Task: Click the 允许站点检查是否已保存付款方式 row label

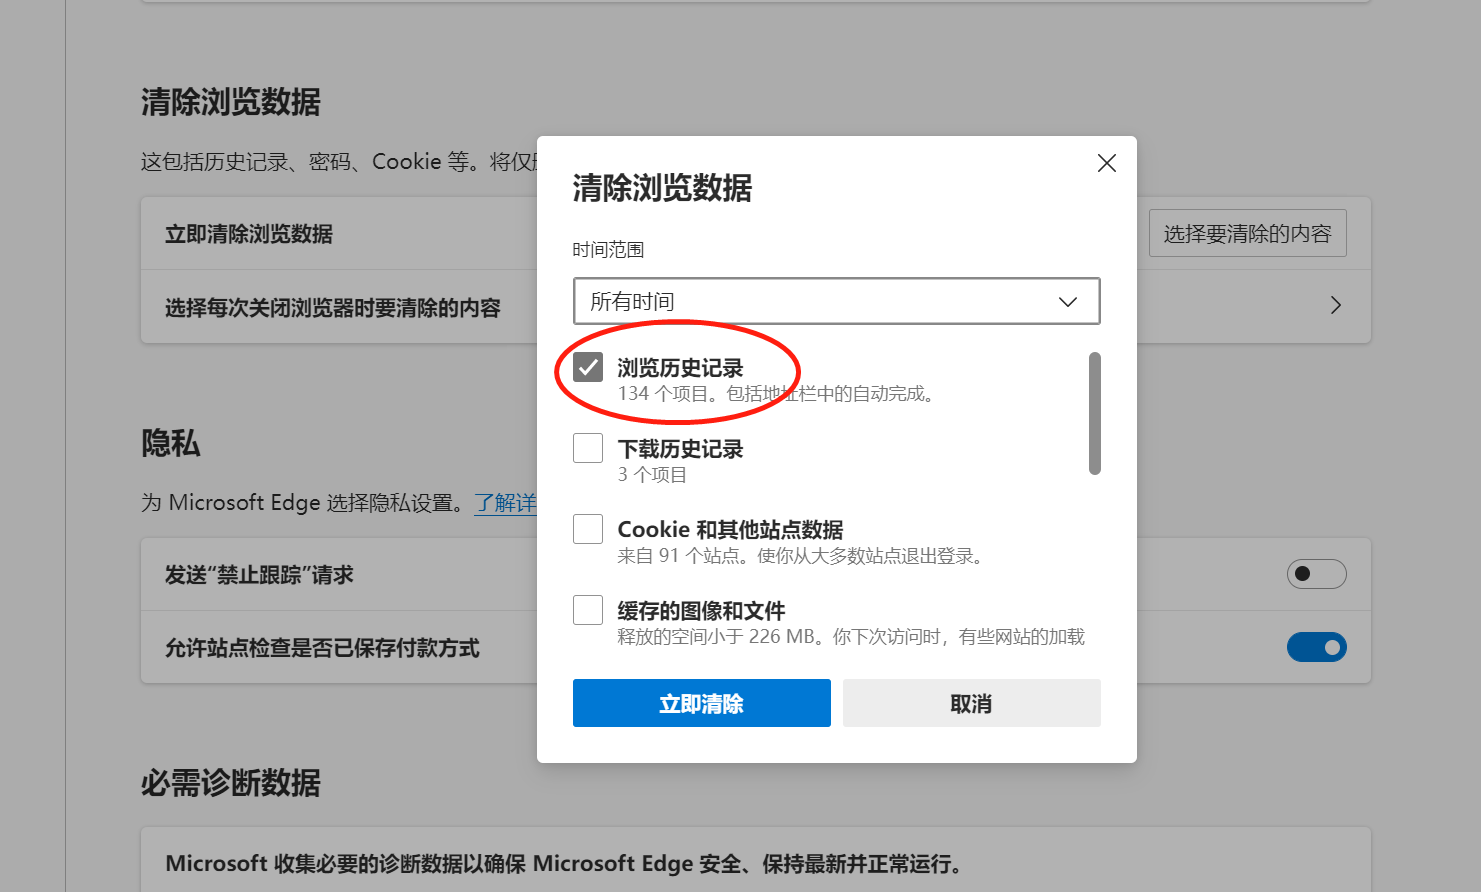Action: pyautogui.click(x=322, y=648)
